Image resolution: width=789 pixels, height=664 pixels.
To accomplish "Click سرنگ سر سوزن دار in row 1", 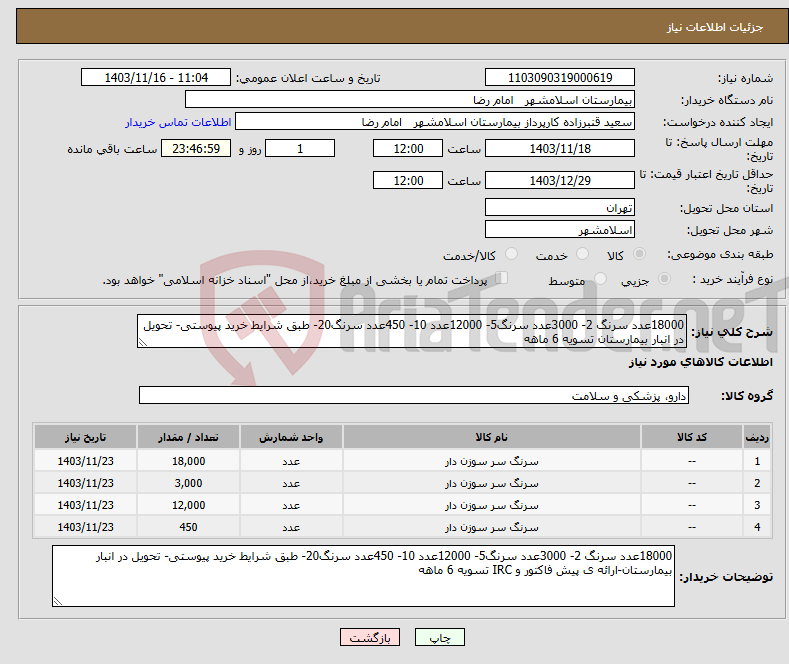I will point(492,461).
